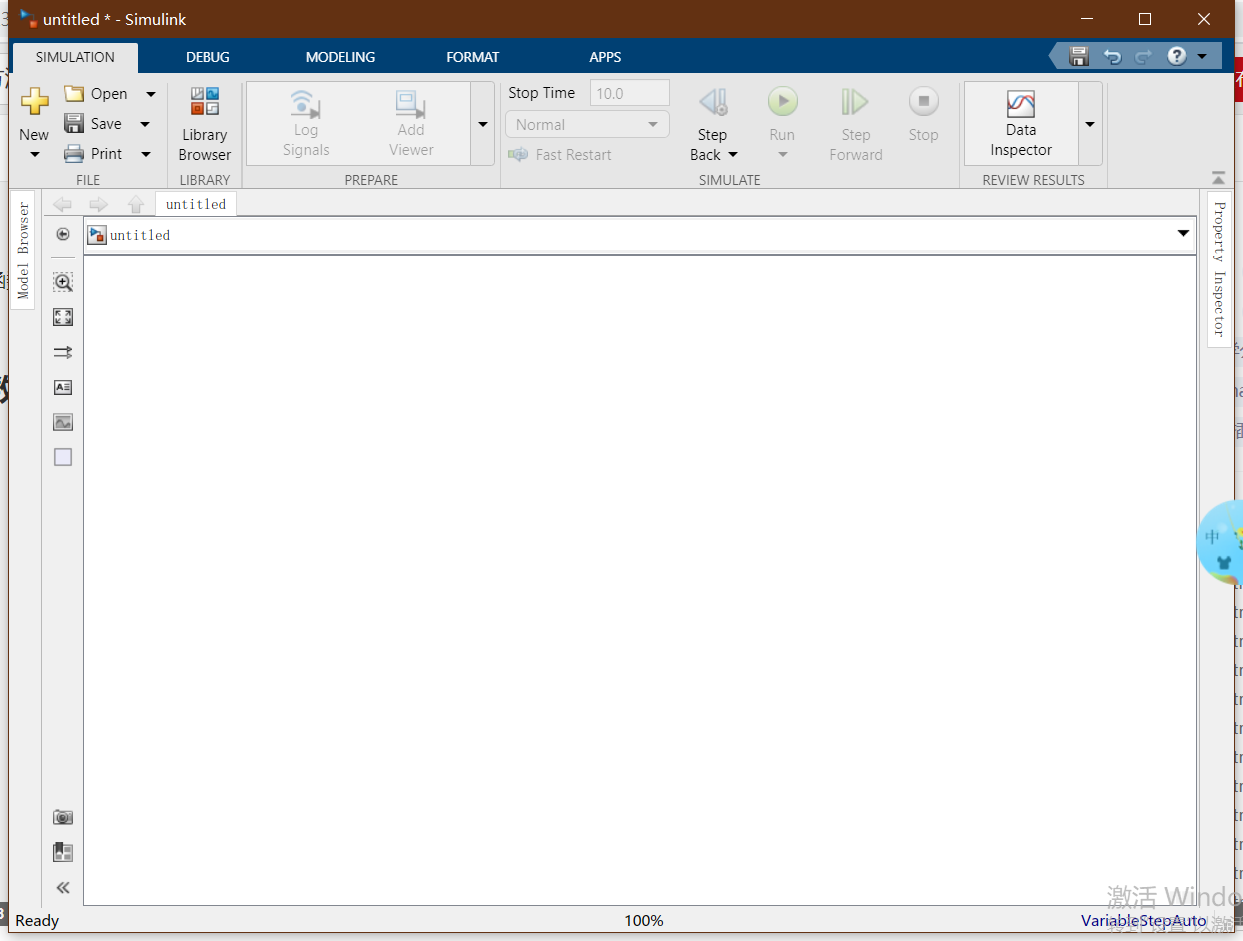Click the green Run button

pyautogui.click(x=783, y=101)
